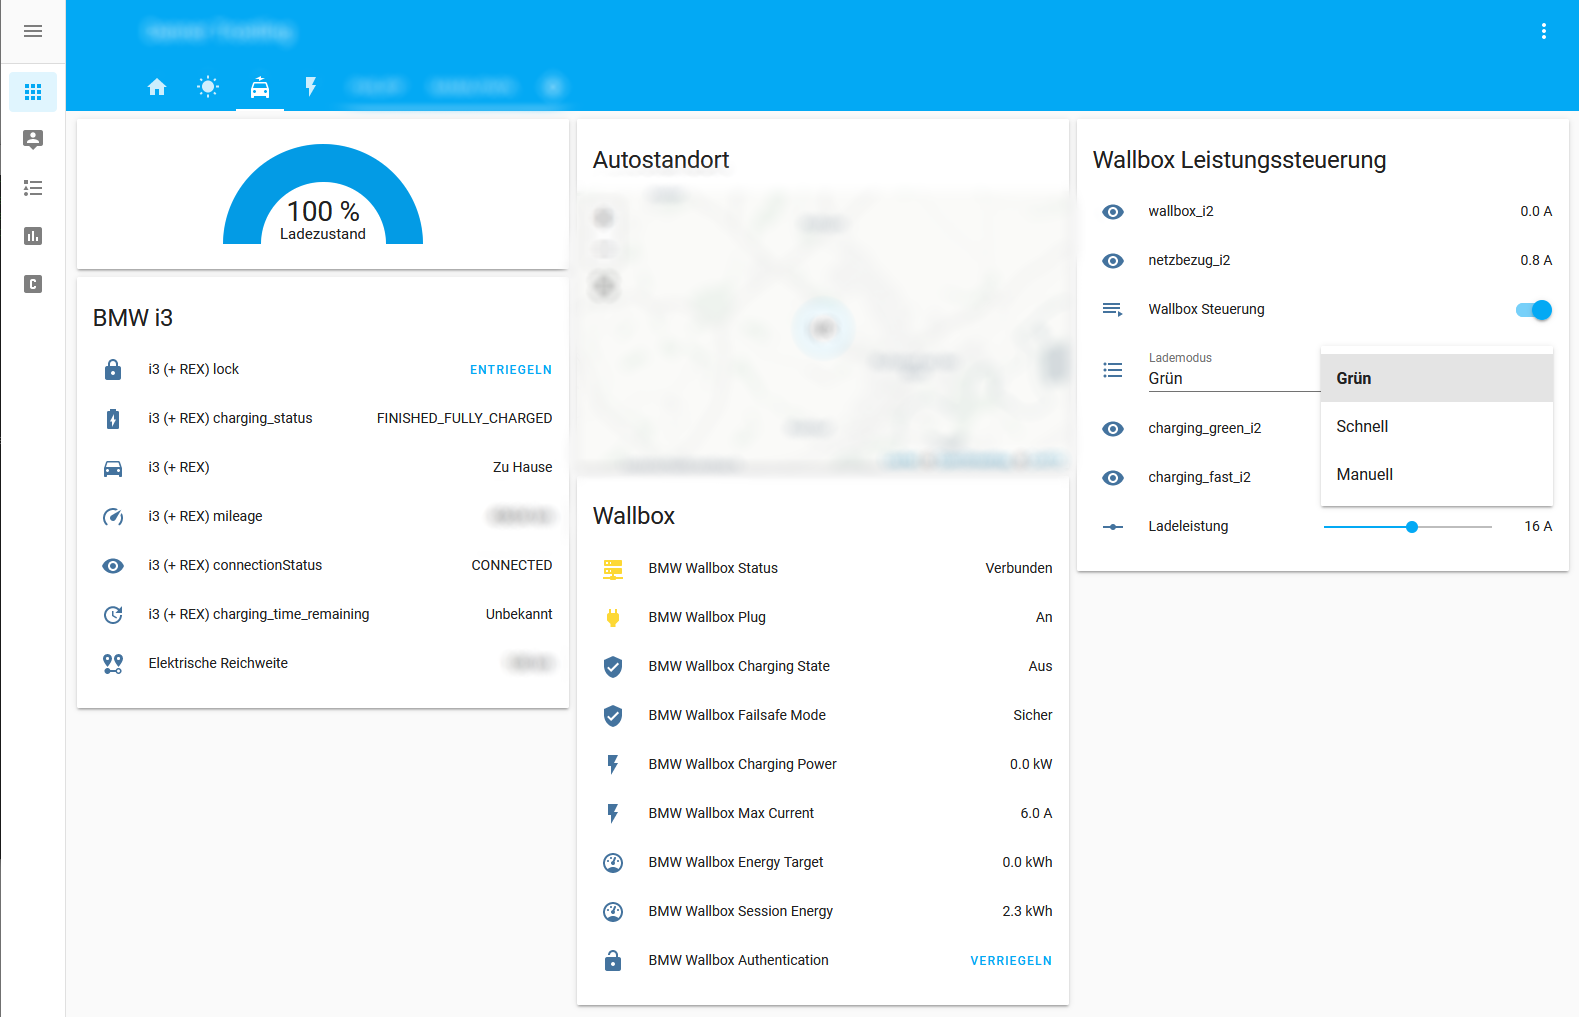This screenshot has width=1579, height=1017.
Task: Click the i3 lock padlock icon
Action: tap(113, 370)
